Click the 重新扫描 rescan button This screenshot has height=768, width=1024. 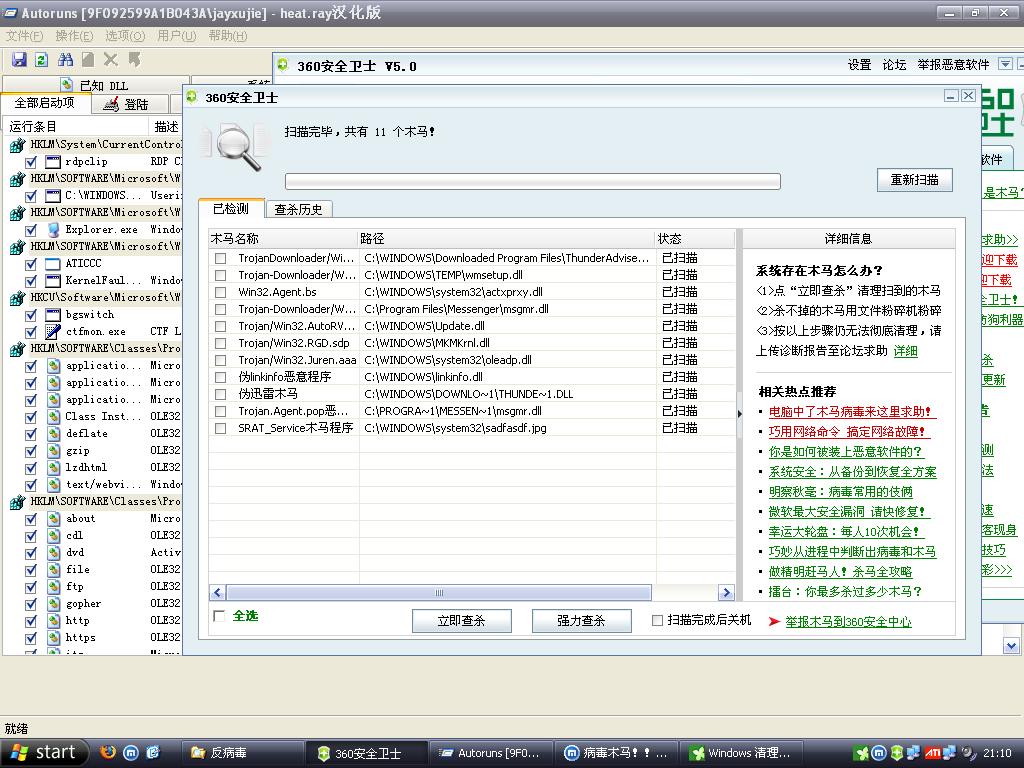pyautogui.click(x=914, y=180)
